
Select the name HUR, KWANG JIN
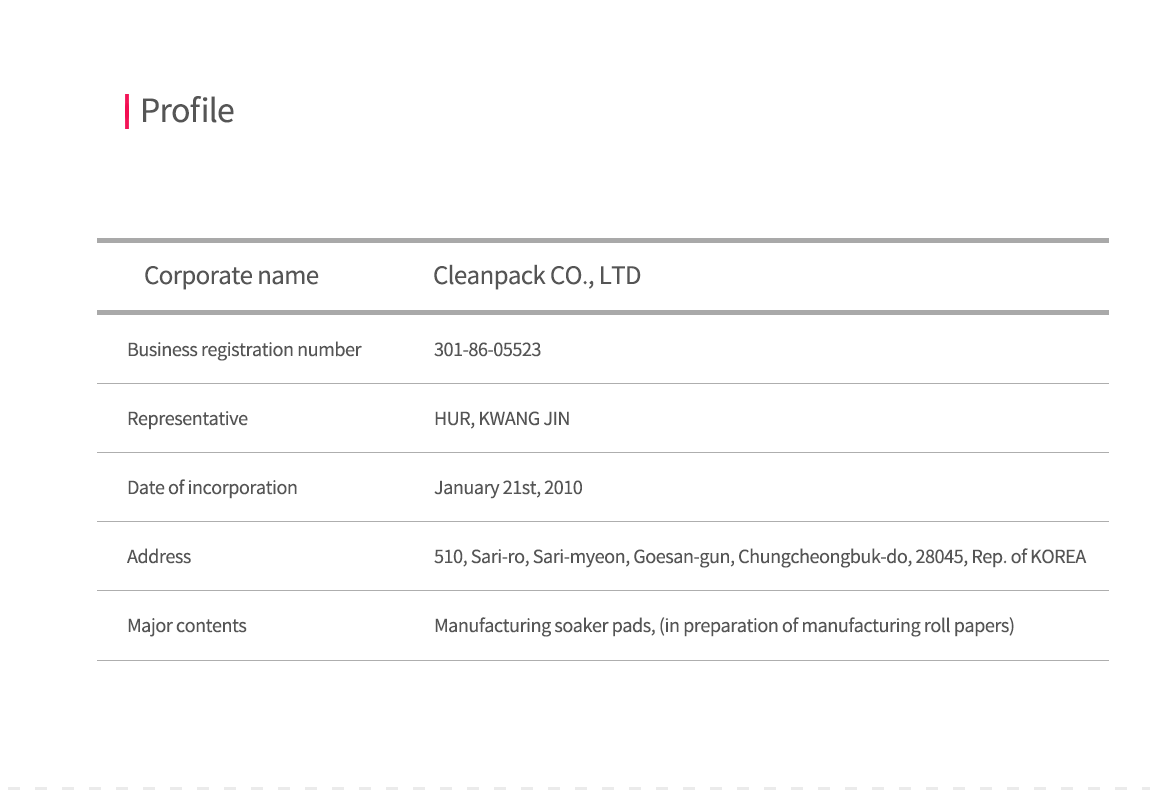pos(502,419)
